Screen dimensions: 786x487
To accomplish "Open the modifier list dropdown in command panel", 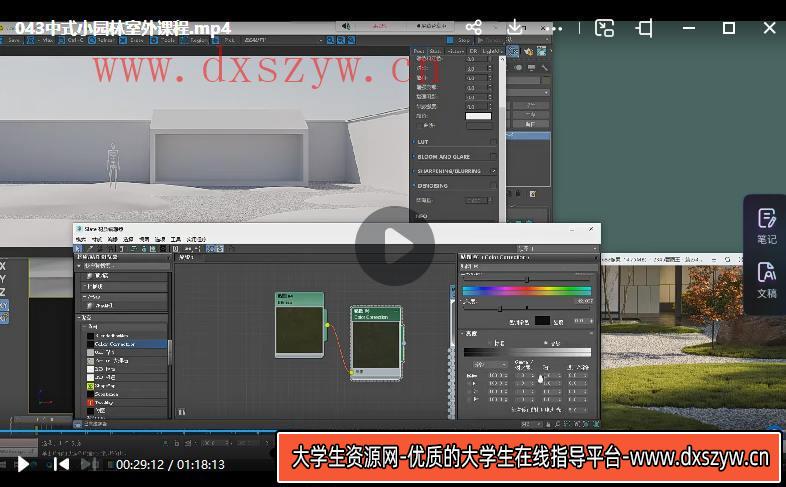I will (x=528, y=92).
